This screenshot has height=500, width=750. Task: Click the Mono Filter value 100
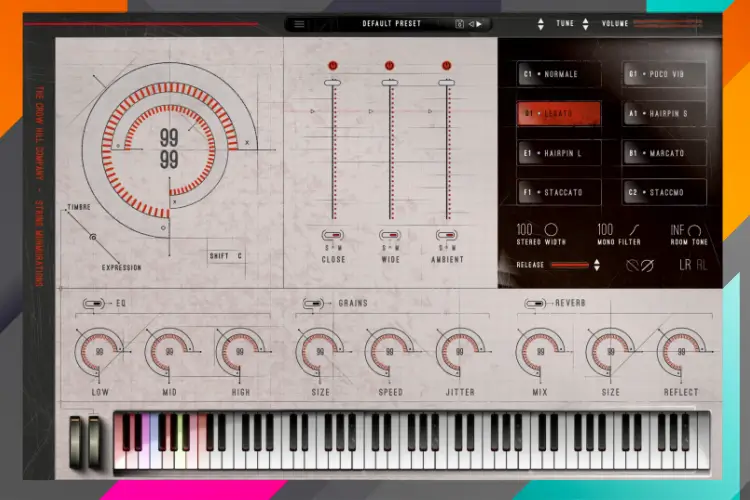pyautogui.click(x=605, y=230)
